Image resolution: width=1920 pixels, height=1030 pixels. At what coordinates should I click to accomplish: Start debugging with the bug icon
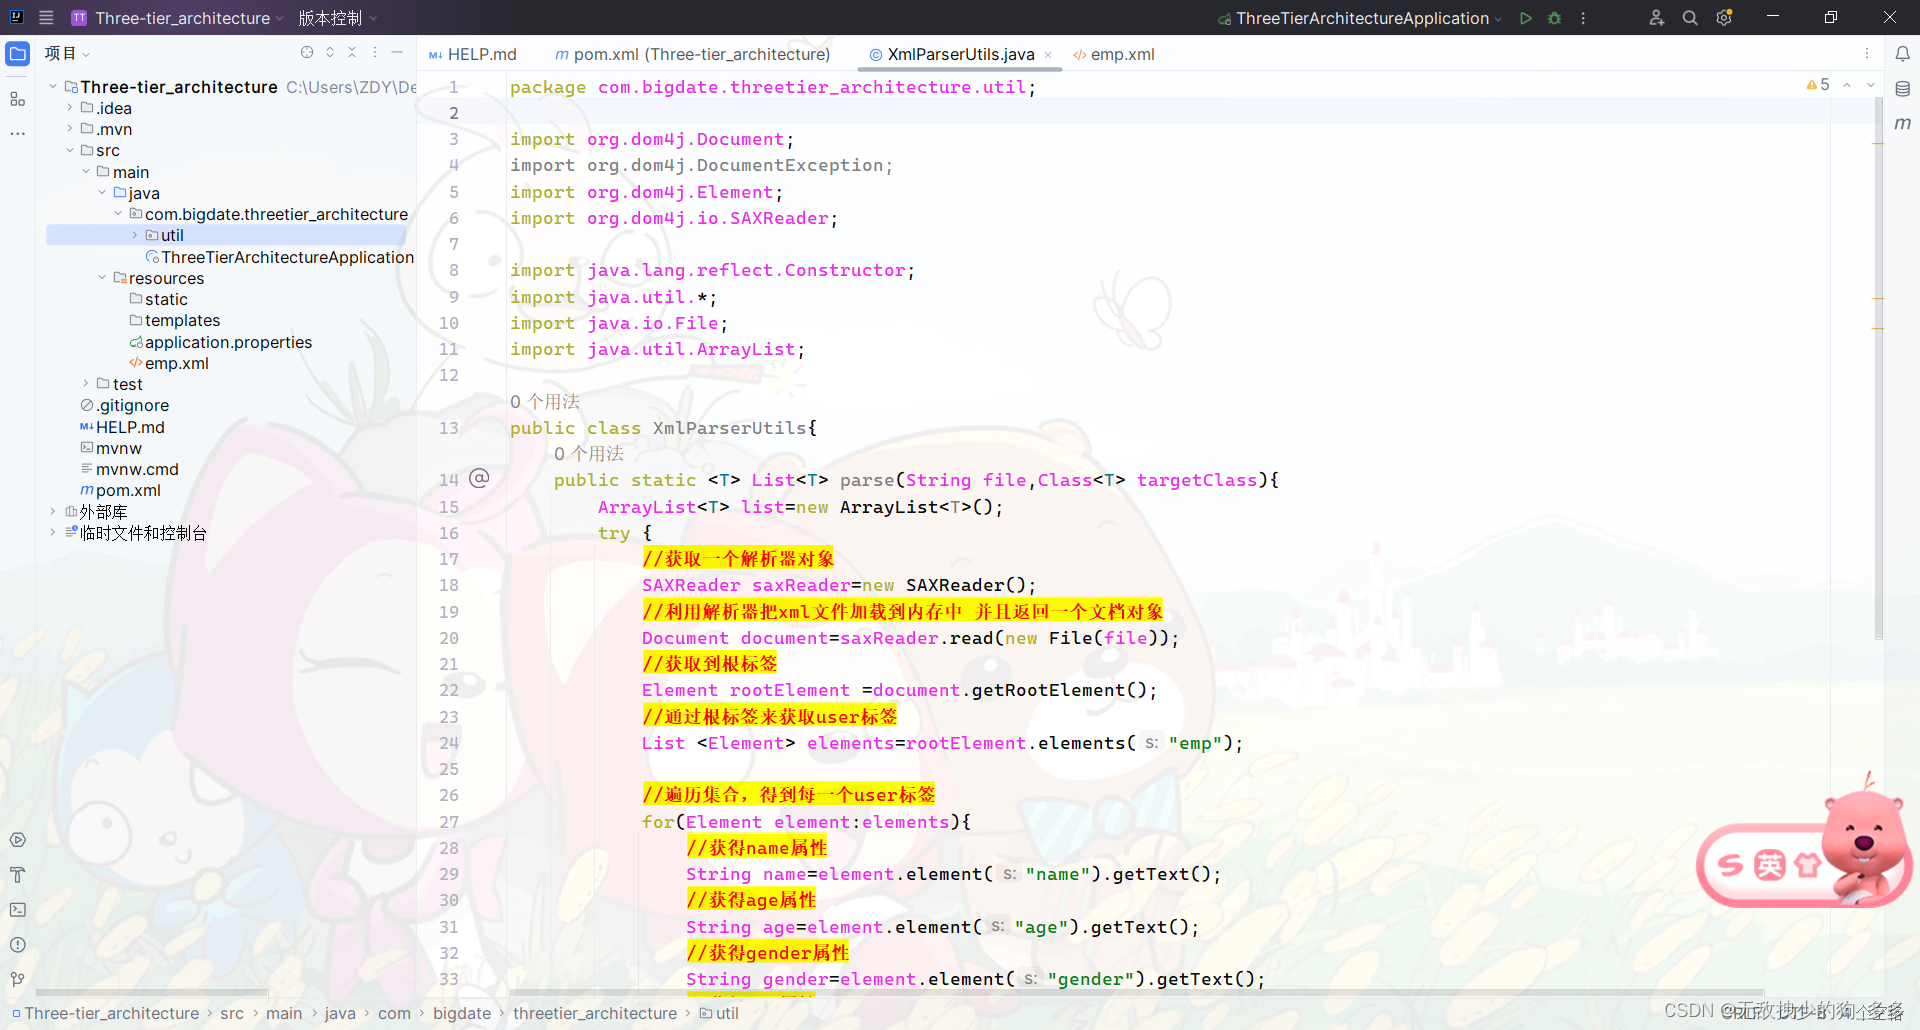1554,18
